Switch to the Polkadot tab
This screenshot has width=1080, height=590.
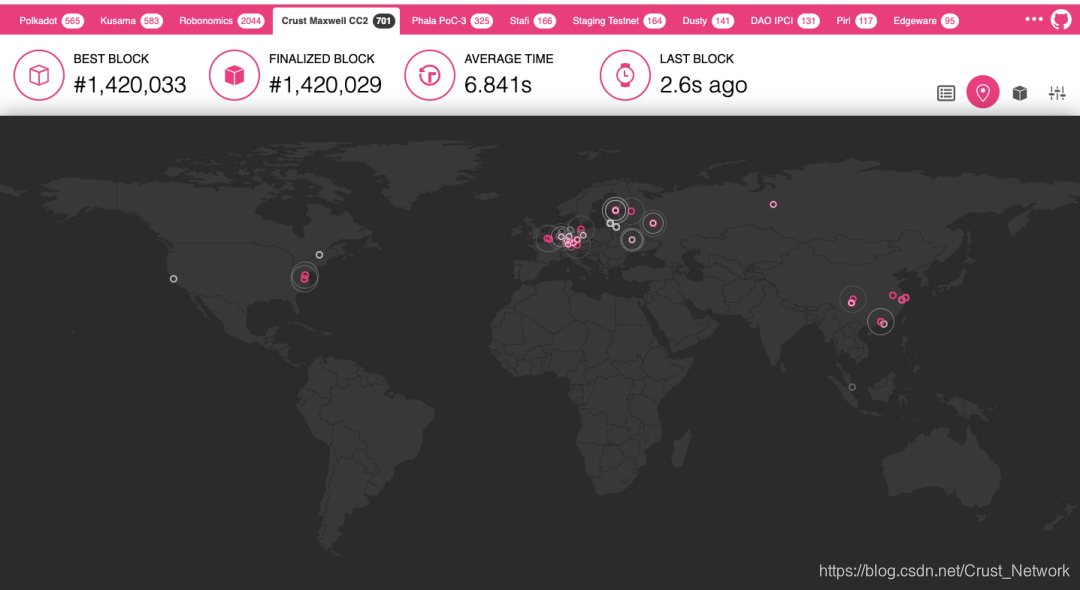click(x=51, y=21)
